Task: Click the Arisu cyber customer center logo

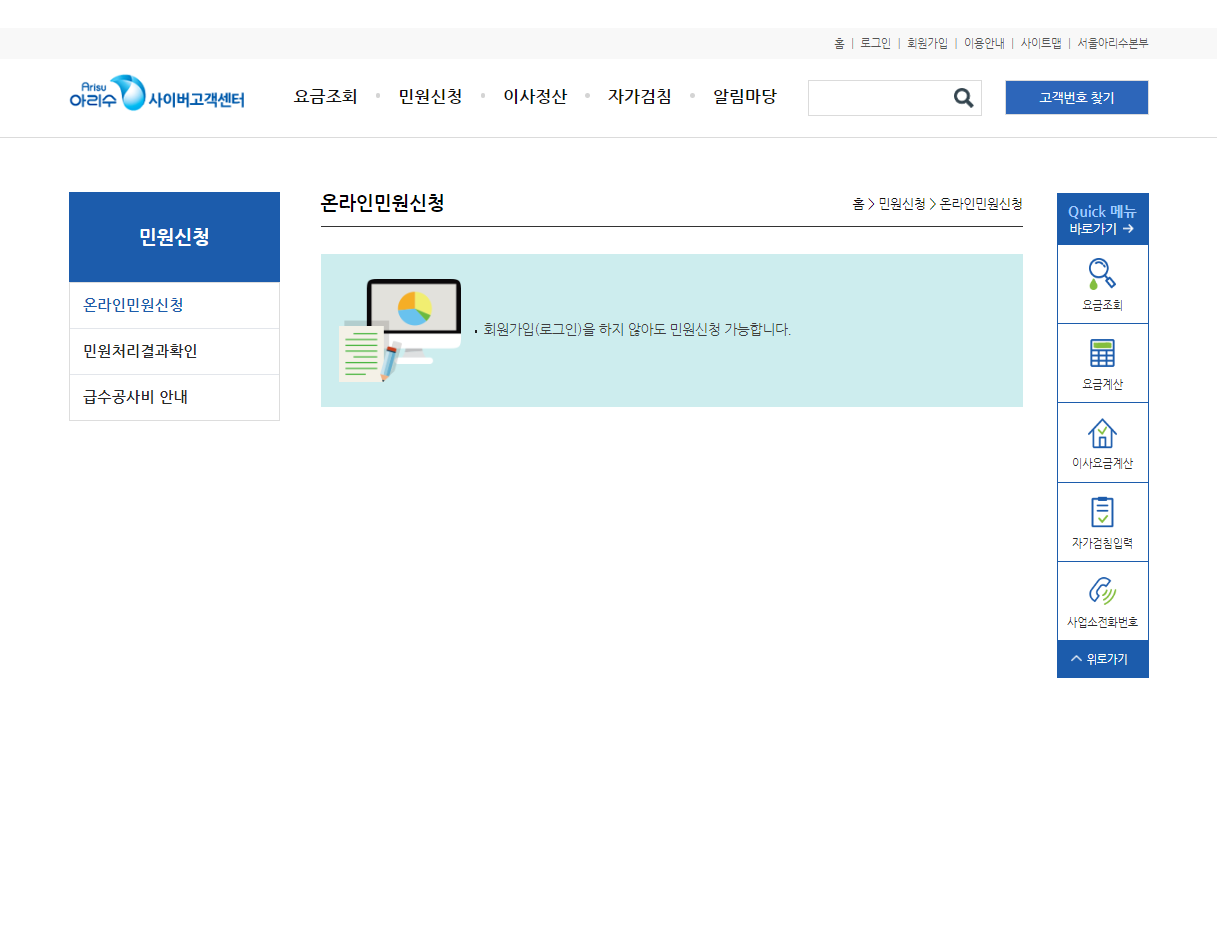Action: point(157,93)
